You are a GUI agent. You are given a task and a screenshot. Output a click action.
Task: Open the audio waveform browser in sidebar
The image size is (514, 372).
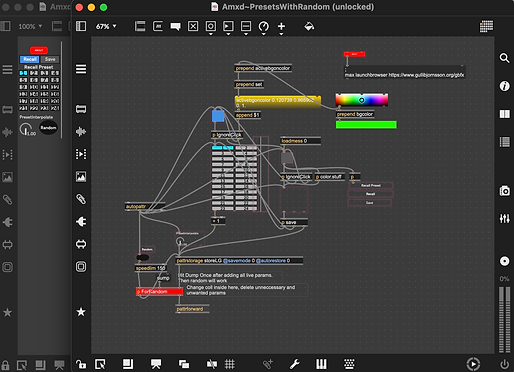click(x=81, y=132)
